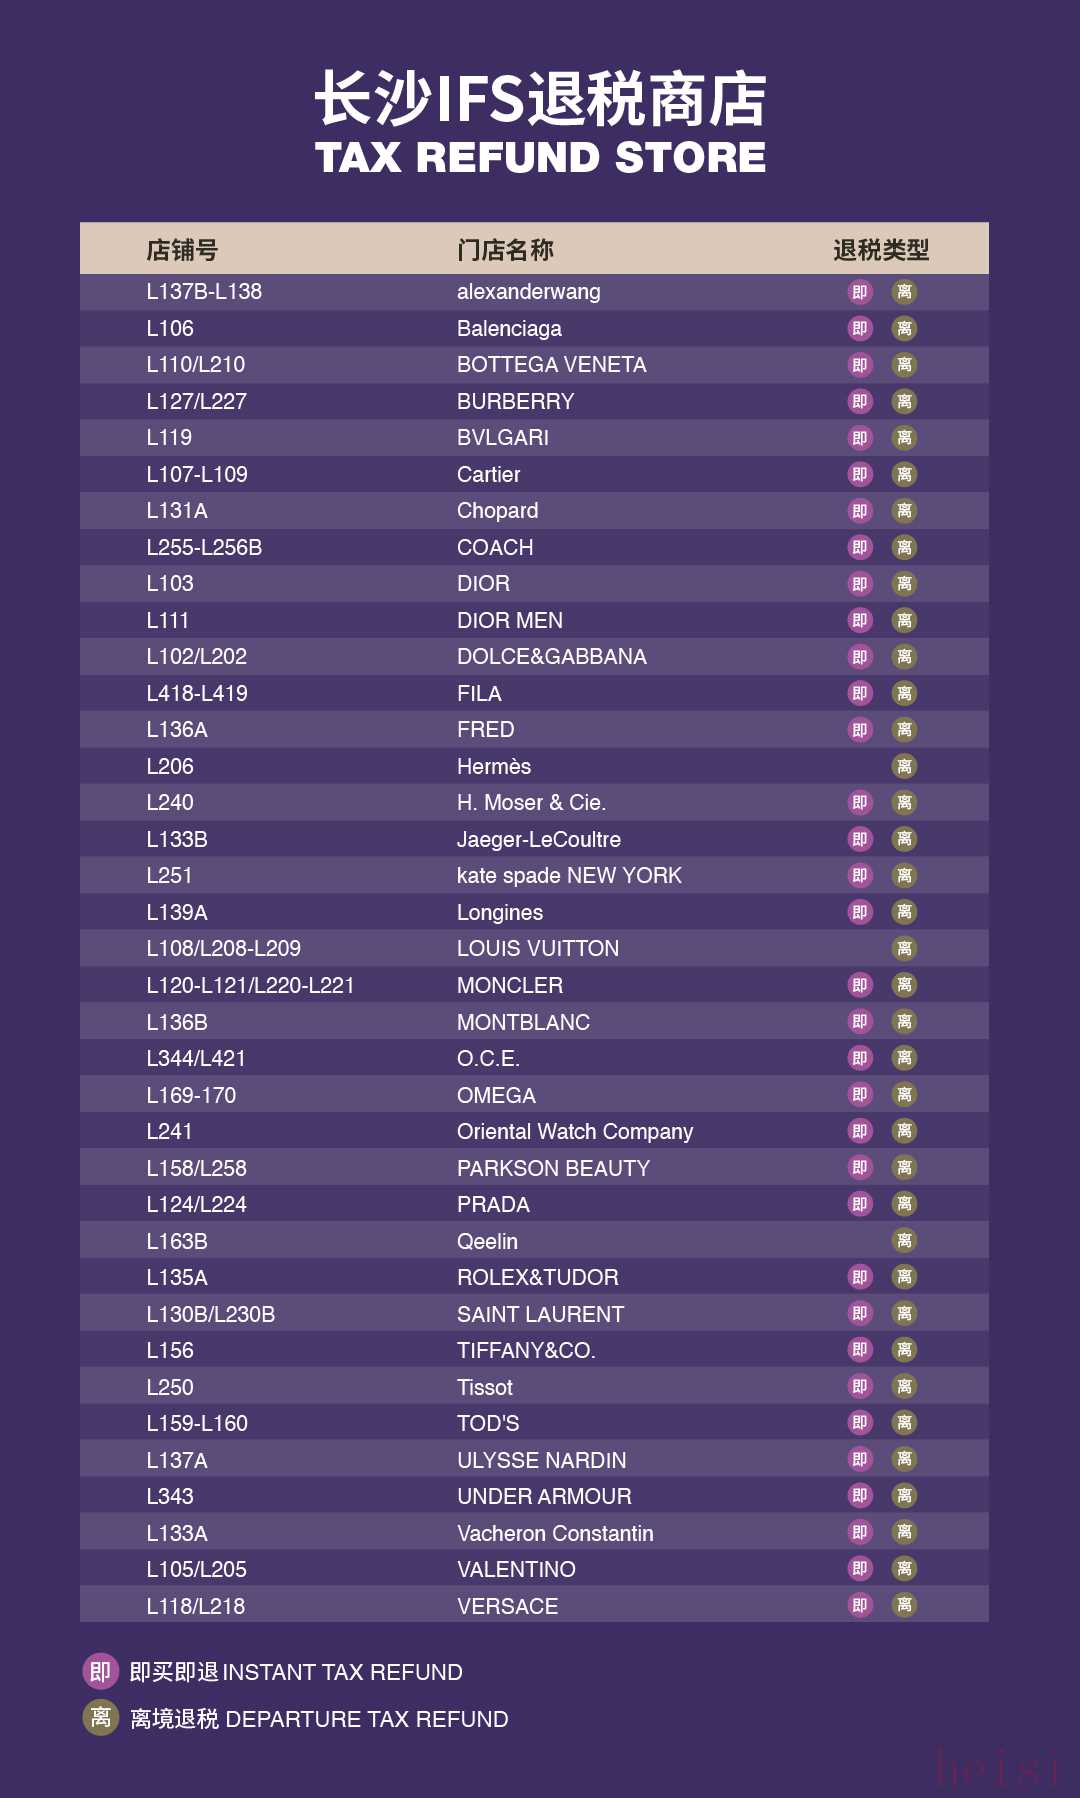Click the ROLEX&TUDOR store name
1080x1798 pixels.
[x=537, y=1278]
